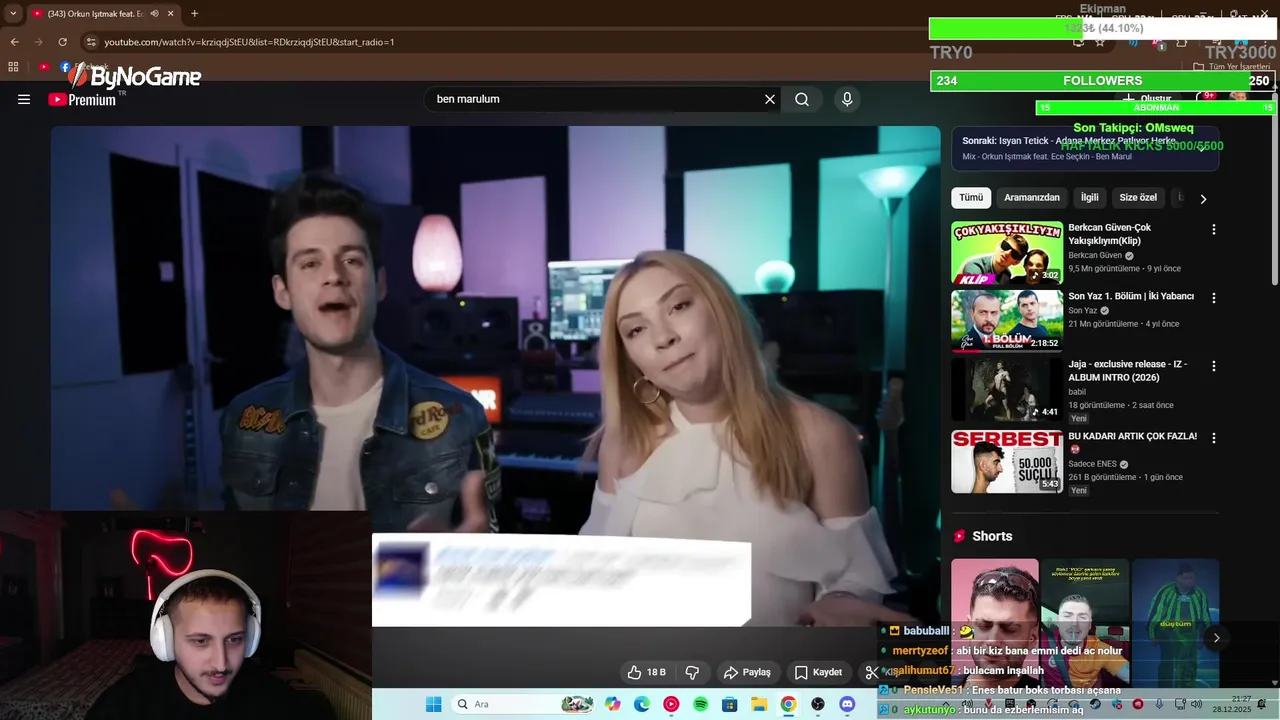Open the Sonraki mix playlist panel
Viewport: 1280px width, 720px height.
[1085, 148]
